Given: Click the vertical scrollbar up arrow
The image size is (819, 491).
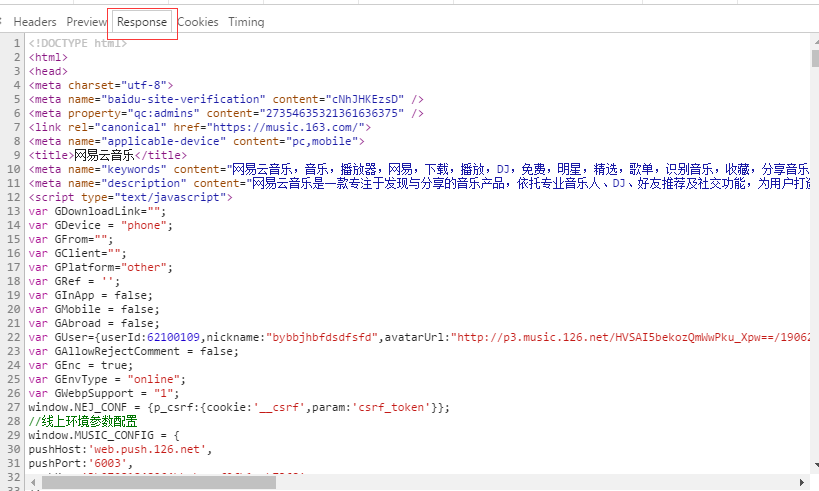Looking at the screenshot, I should click(815, 41).
